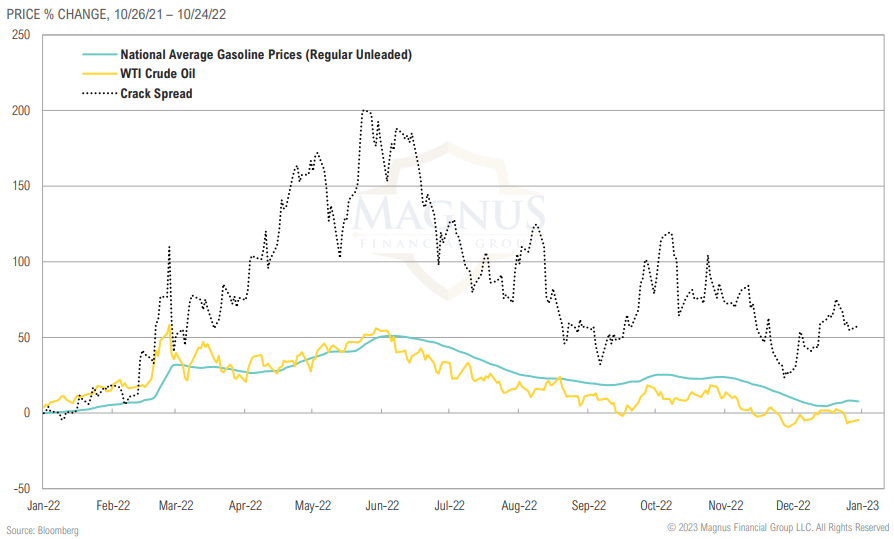The width and height of the screenshot is (894, 539).
Task: Click the 100 y-axis label
Action: click(x=20, y=262)
